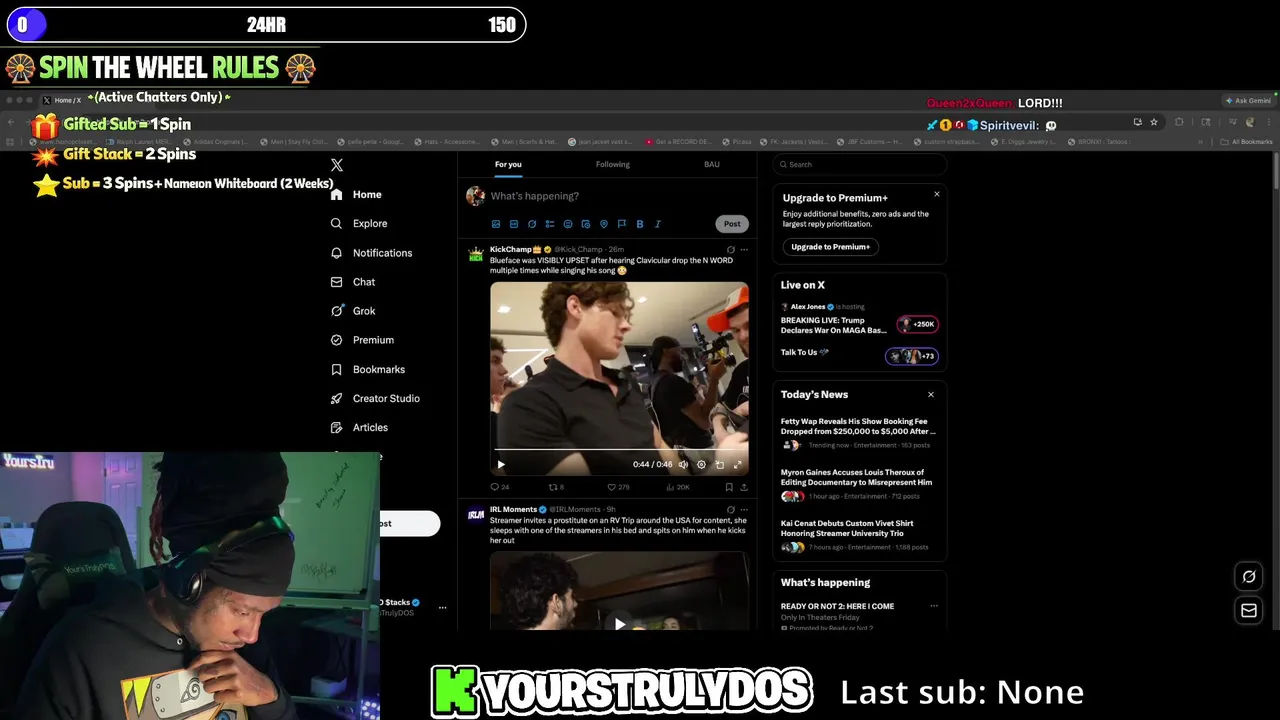The width and height of the screenshot is (1280, 720).
Task: Repost the KickChamp post
Action: click(556, 487)
